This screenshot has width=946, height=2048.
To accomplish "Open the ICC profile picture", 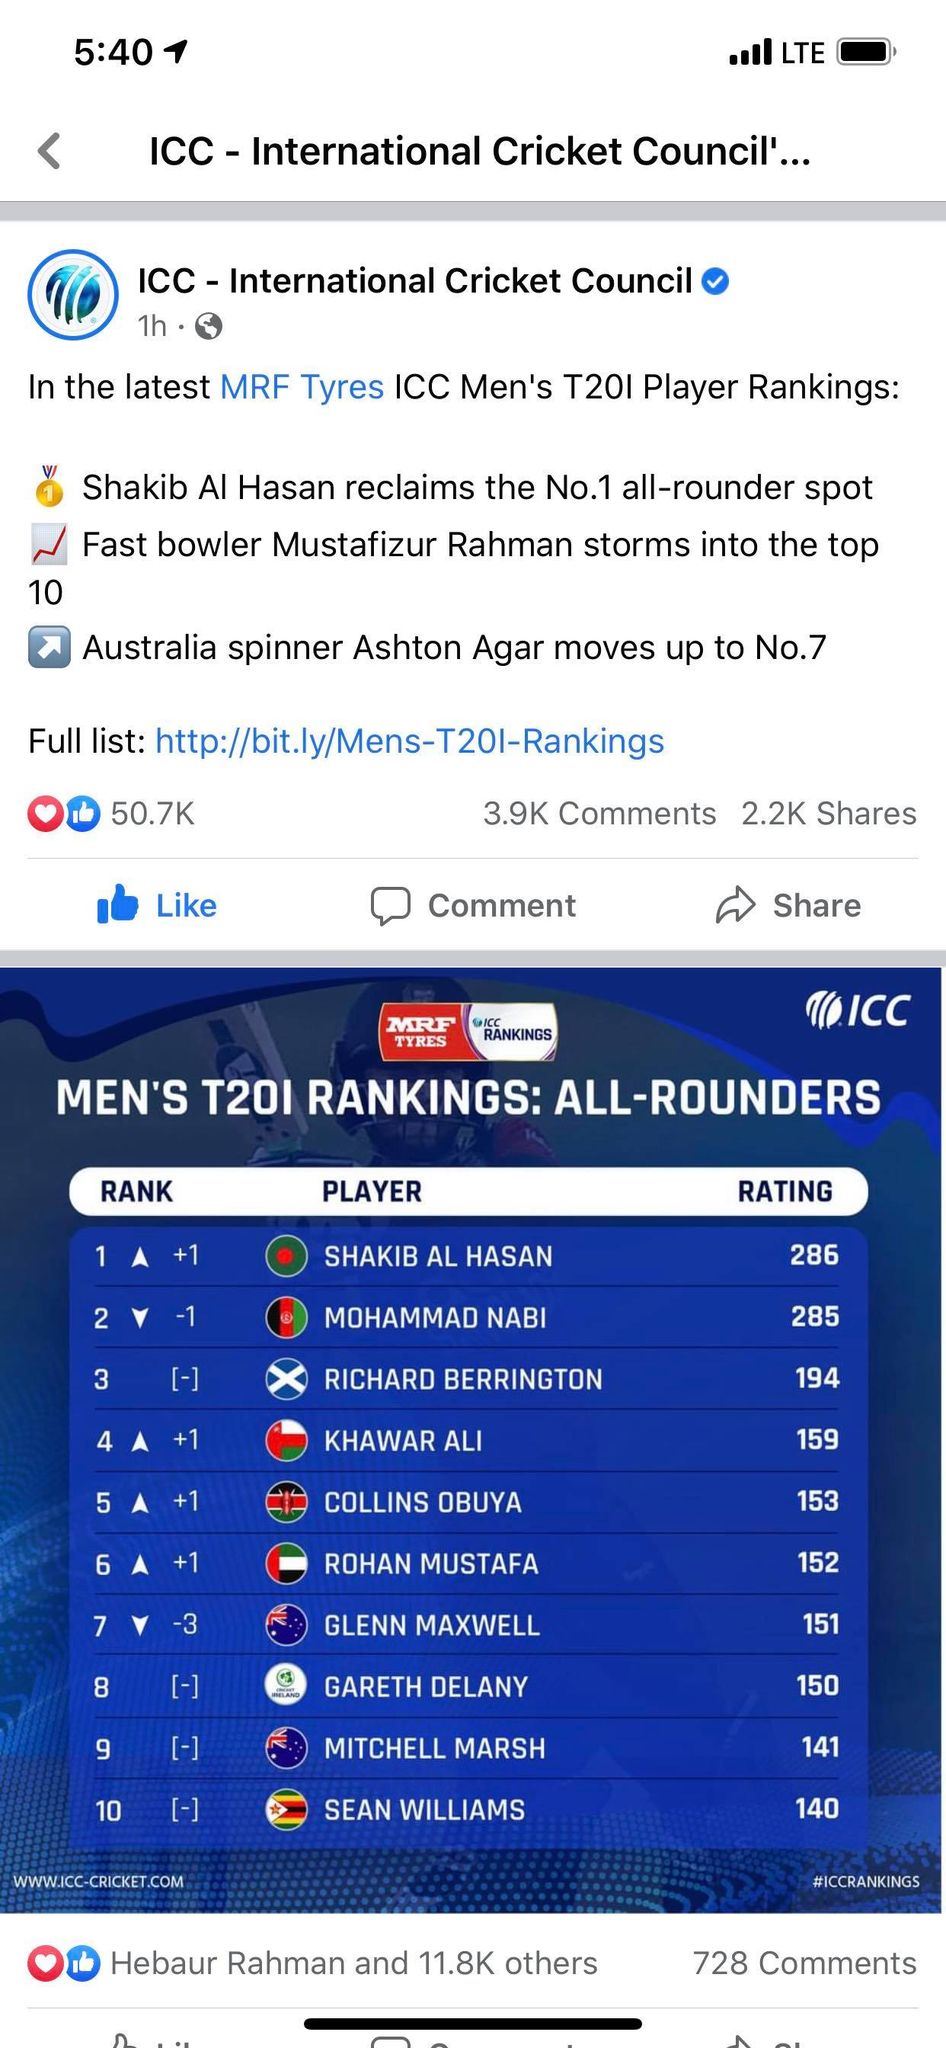I will coord(73,295).
